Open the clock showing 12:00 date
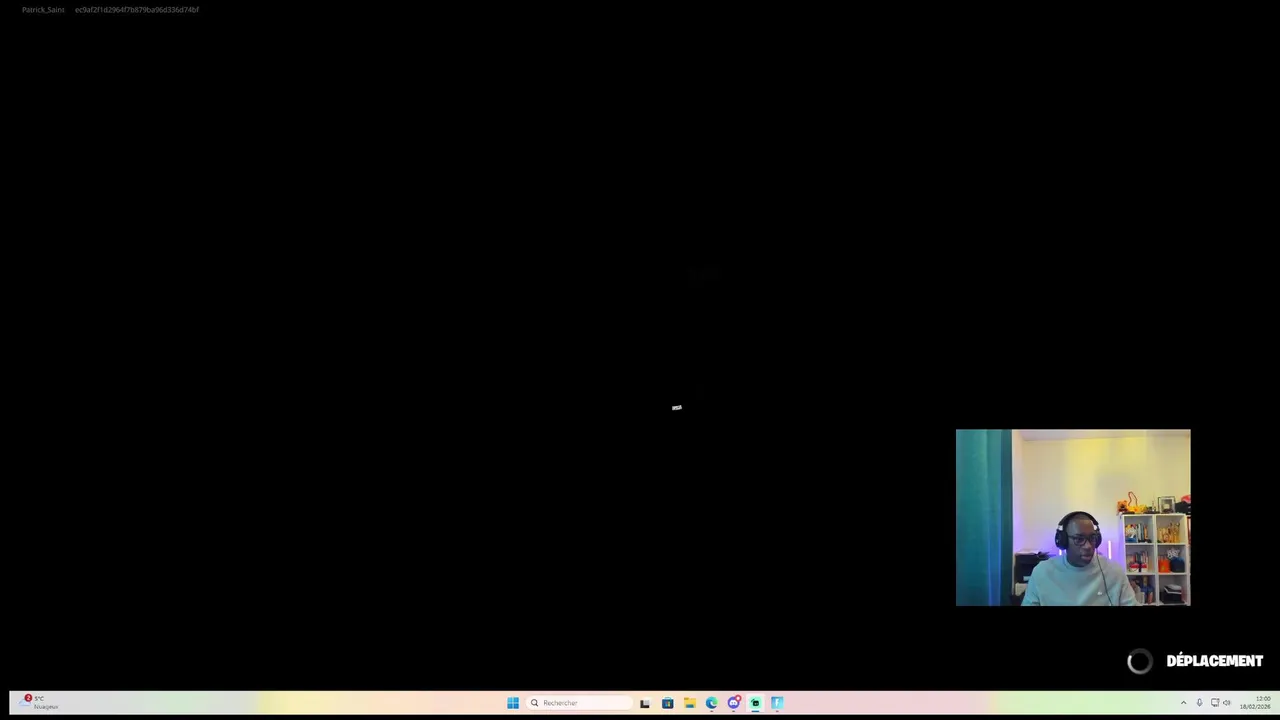This screenshot has width=1280, height=720. [1256, 703]
